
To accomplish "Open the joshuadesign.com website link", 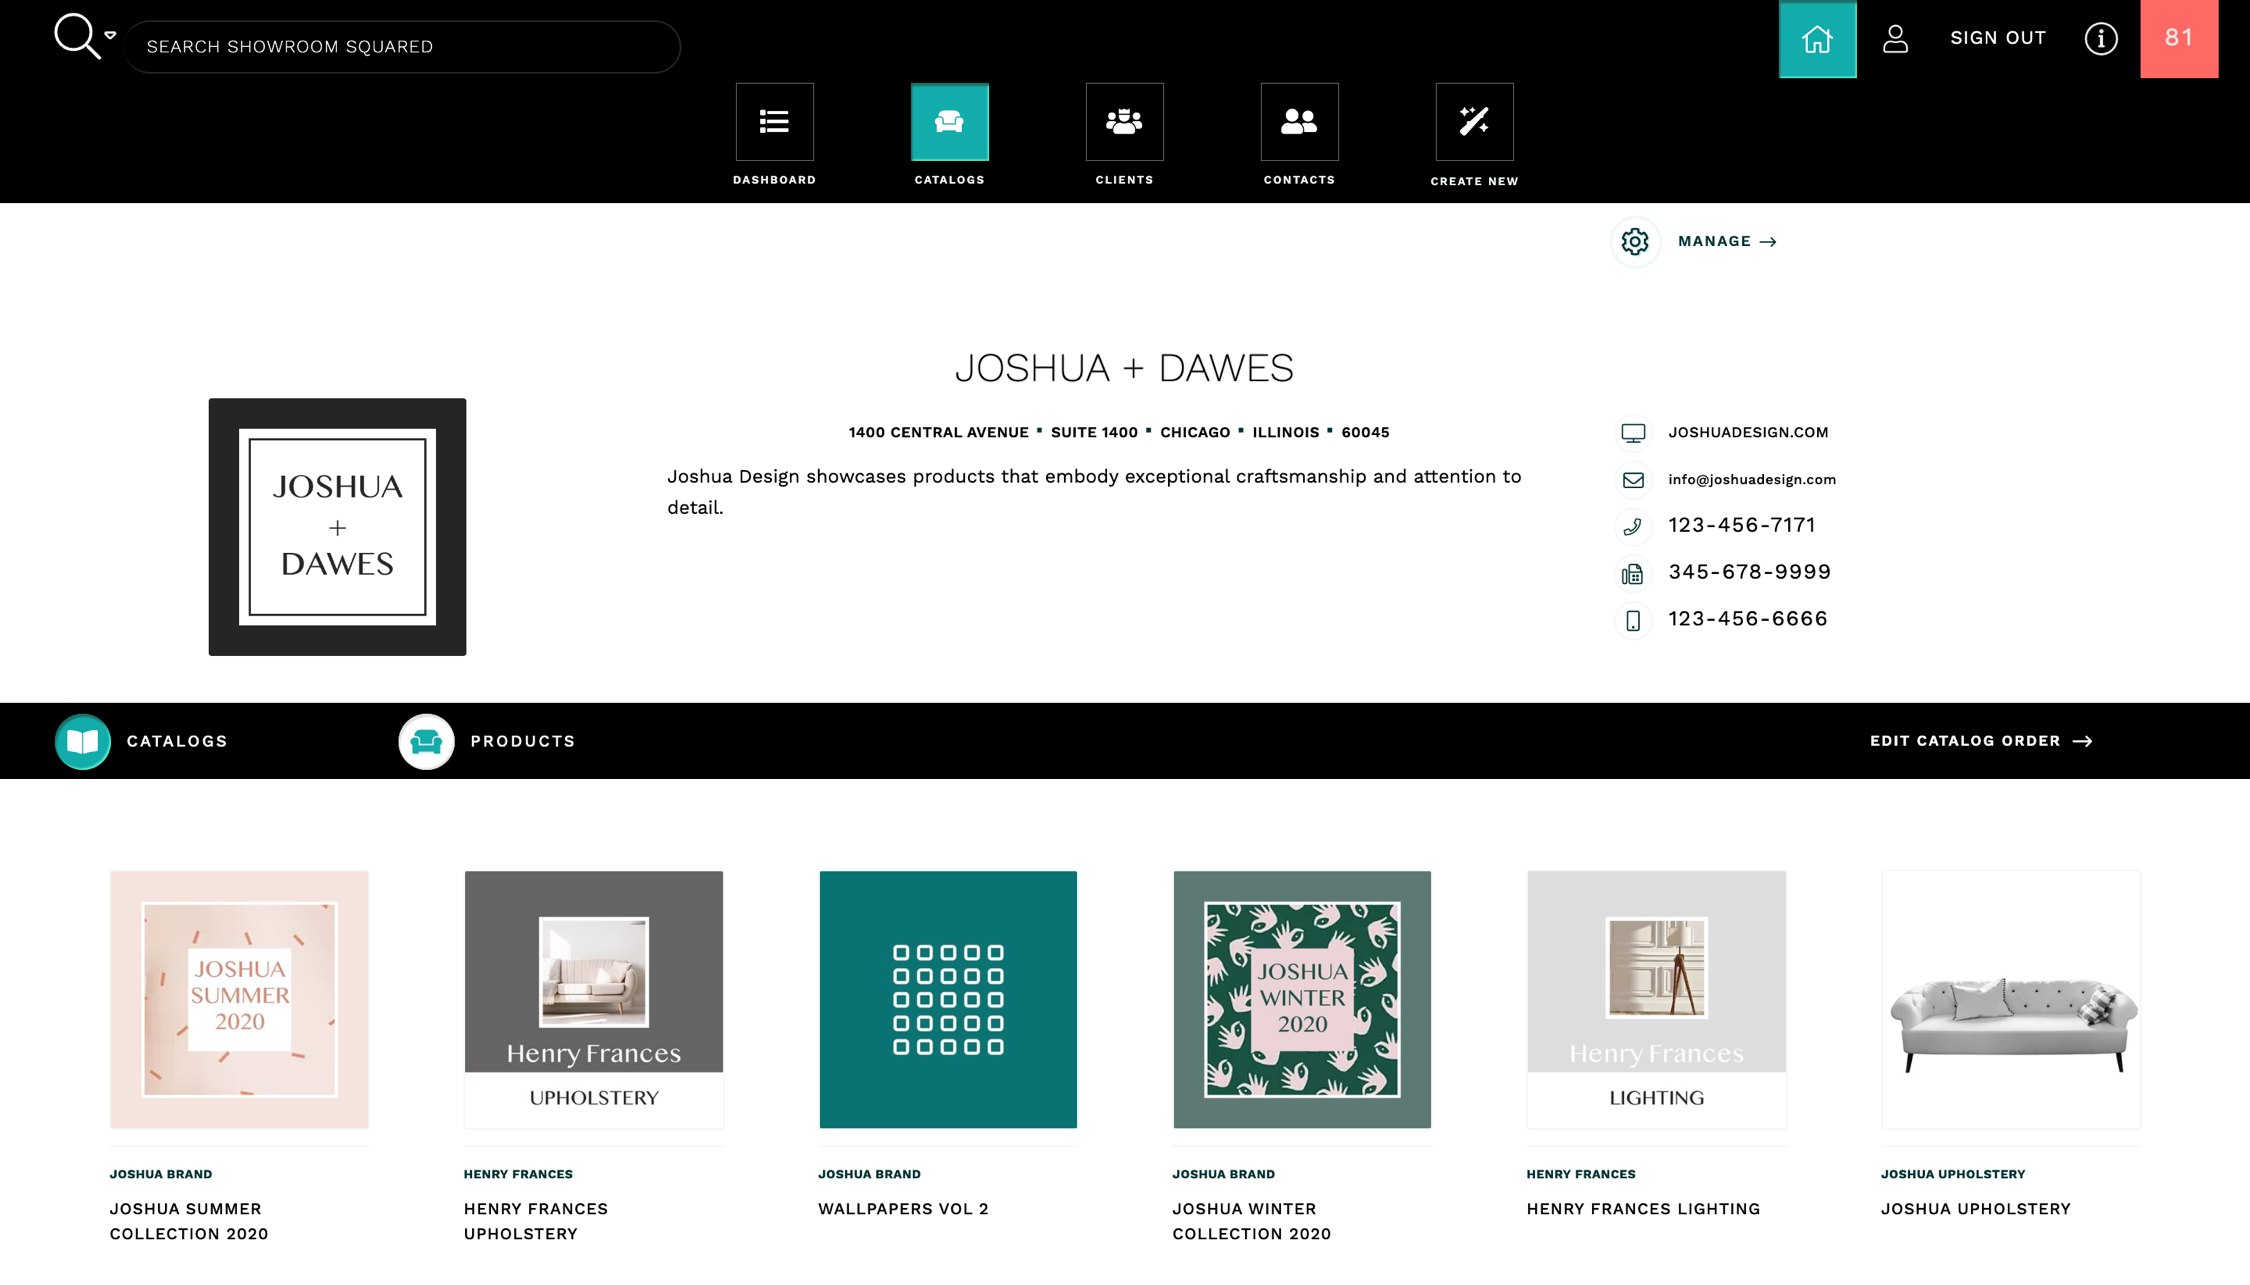I will (x=1747, y=432).
